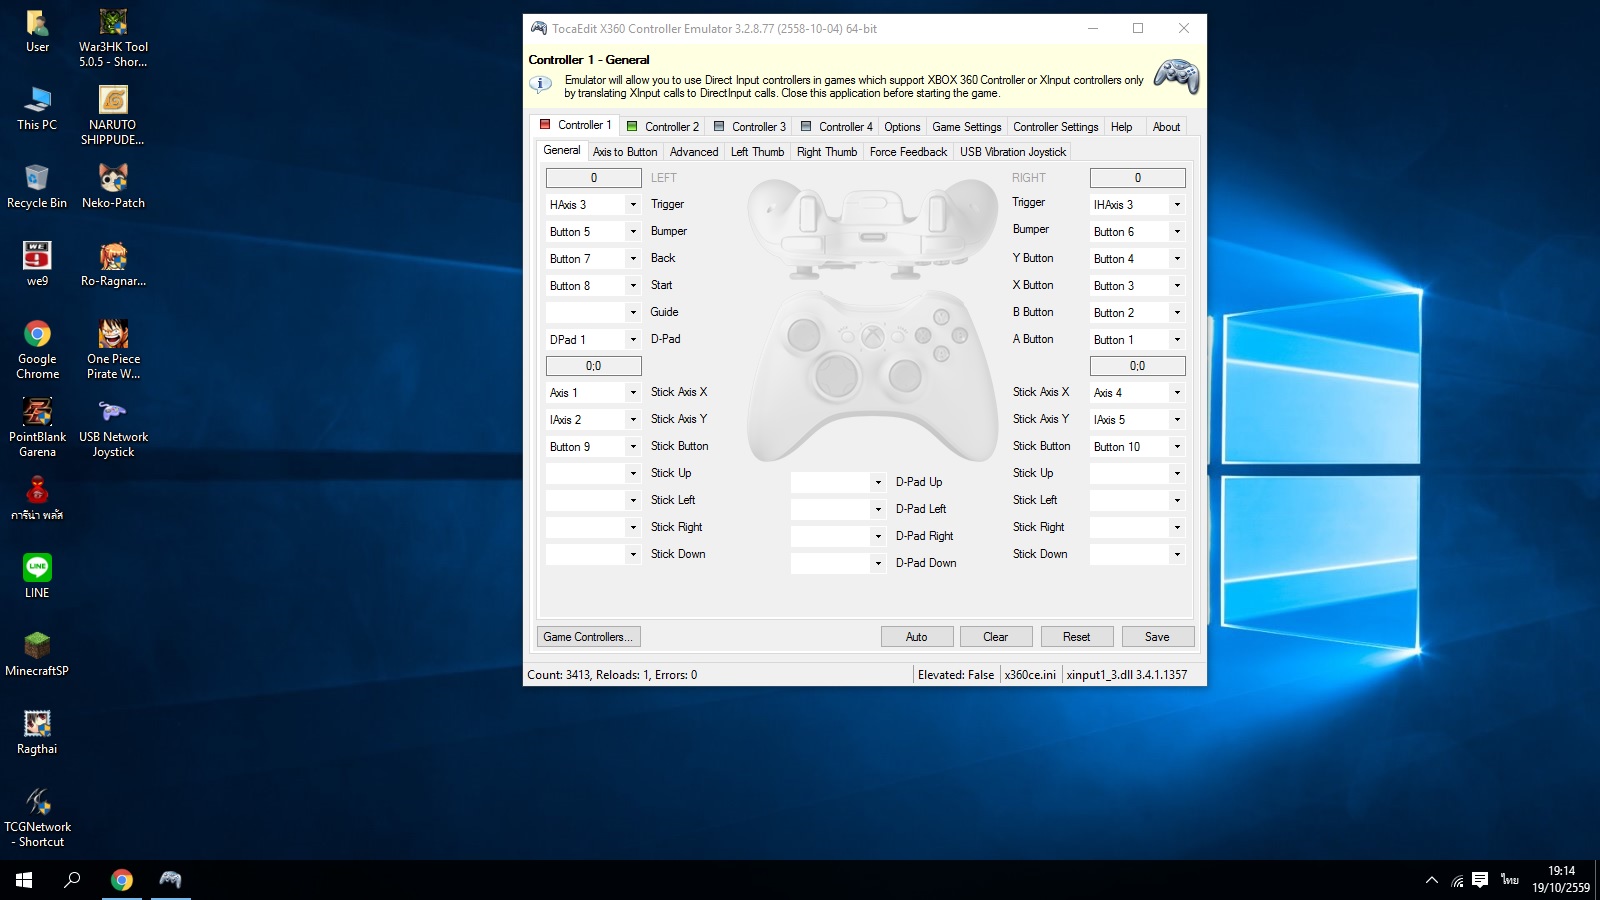Switch to Controller 3 tab
This screenshot has height=900, width=1600.
(749, 127)
